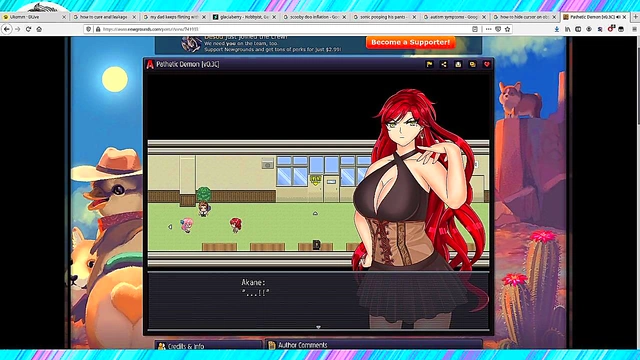Viewport: 640px width, 360px height.
Task: Click the 'Become a Supporter!' button
Action: point(411,42)
